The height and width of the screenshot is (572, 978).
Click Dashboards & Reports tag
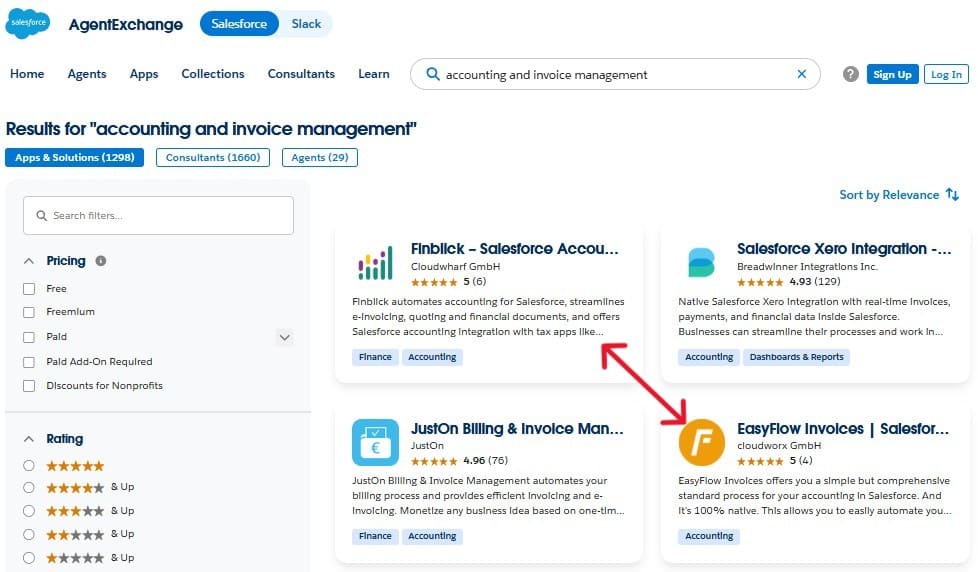[x=796, y=357]
